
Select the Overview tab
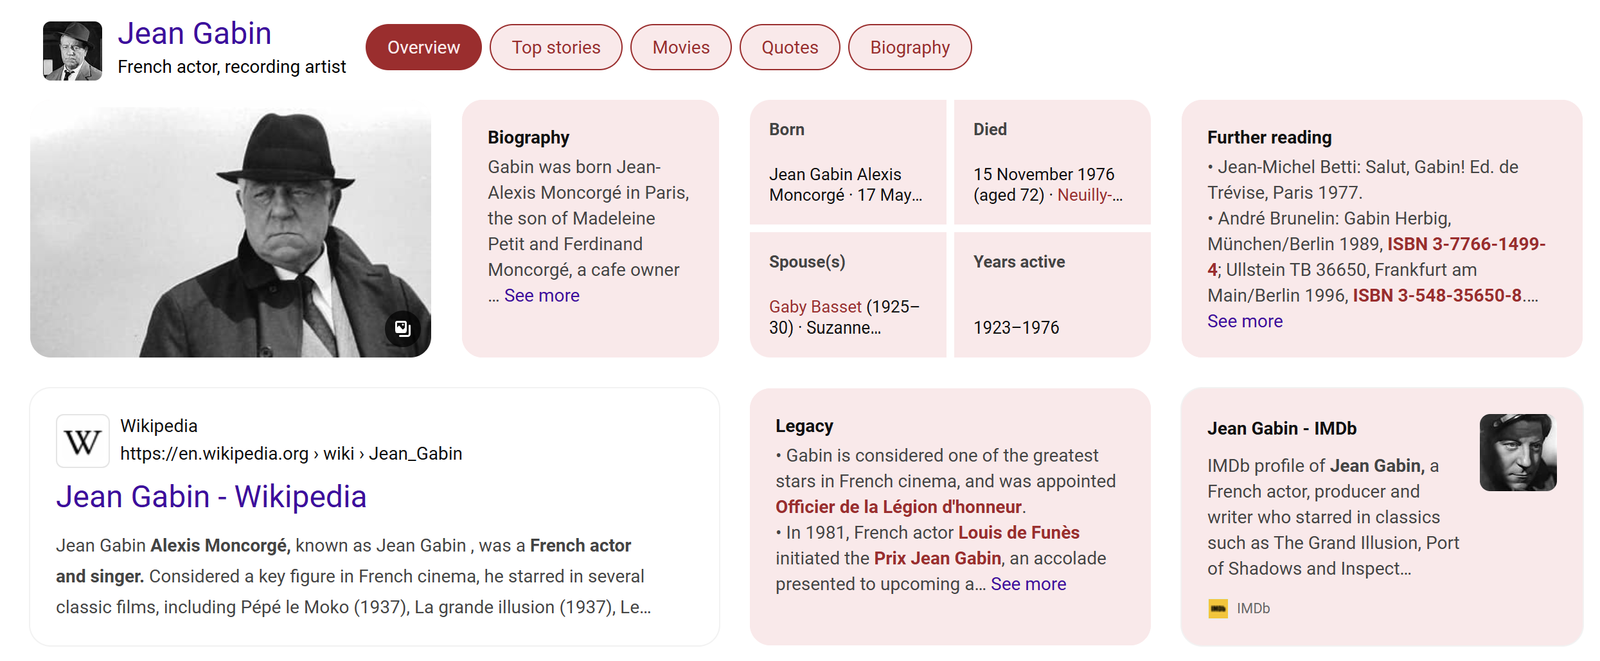423,47
